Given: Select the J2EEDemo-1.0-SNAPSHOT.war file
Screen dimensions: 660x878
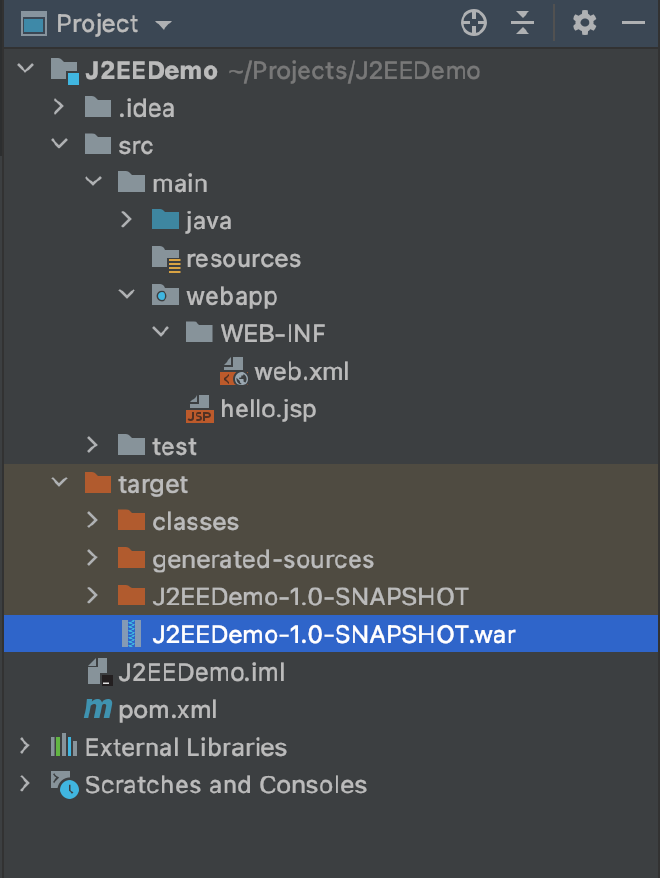Looking at the screenshot, I should (x=334, y=634).
